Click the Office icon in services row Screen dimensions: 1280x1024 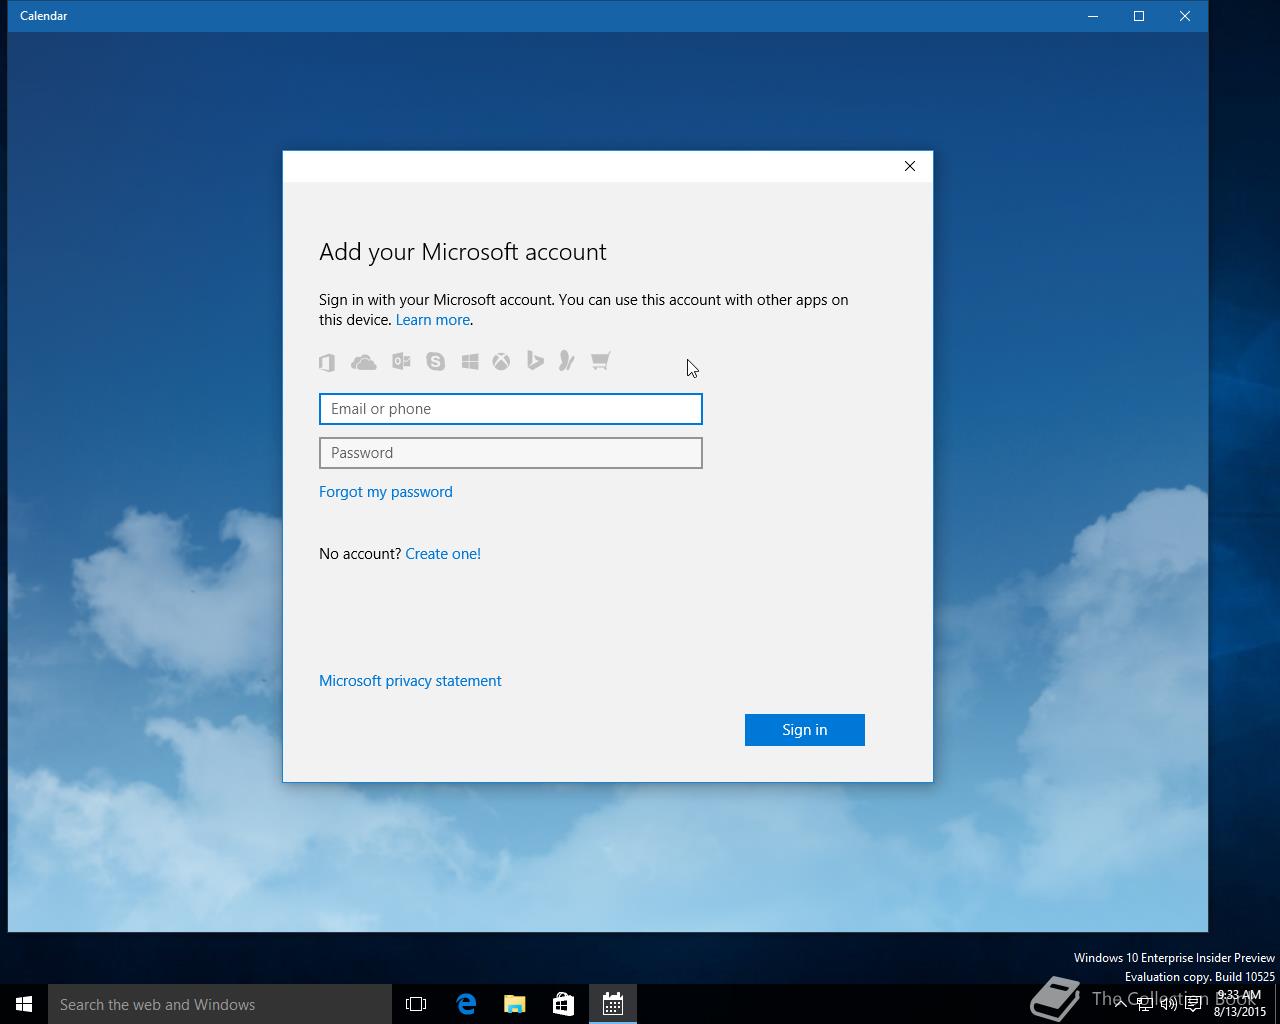(x=327, y=362)
